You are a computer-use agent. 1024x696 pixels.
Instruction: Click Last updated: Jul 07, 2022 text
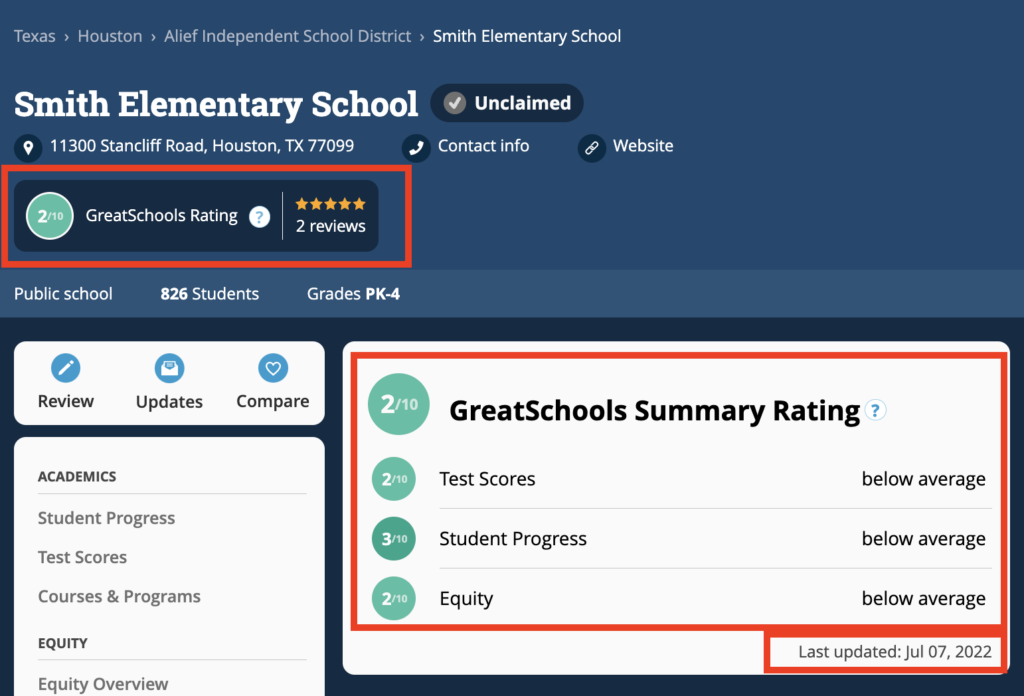(x=895, y=652)
